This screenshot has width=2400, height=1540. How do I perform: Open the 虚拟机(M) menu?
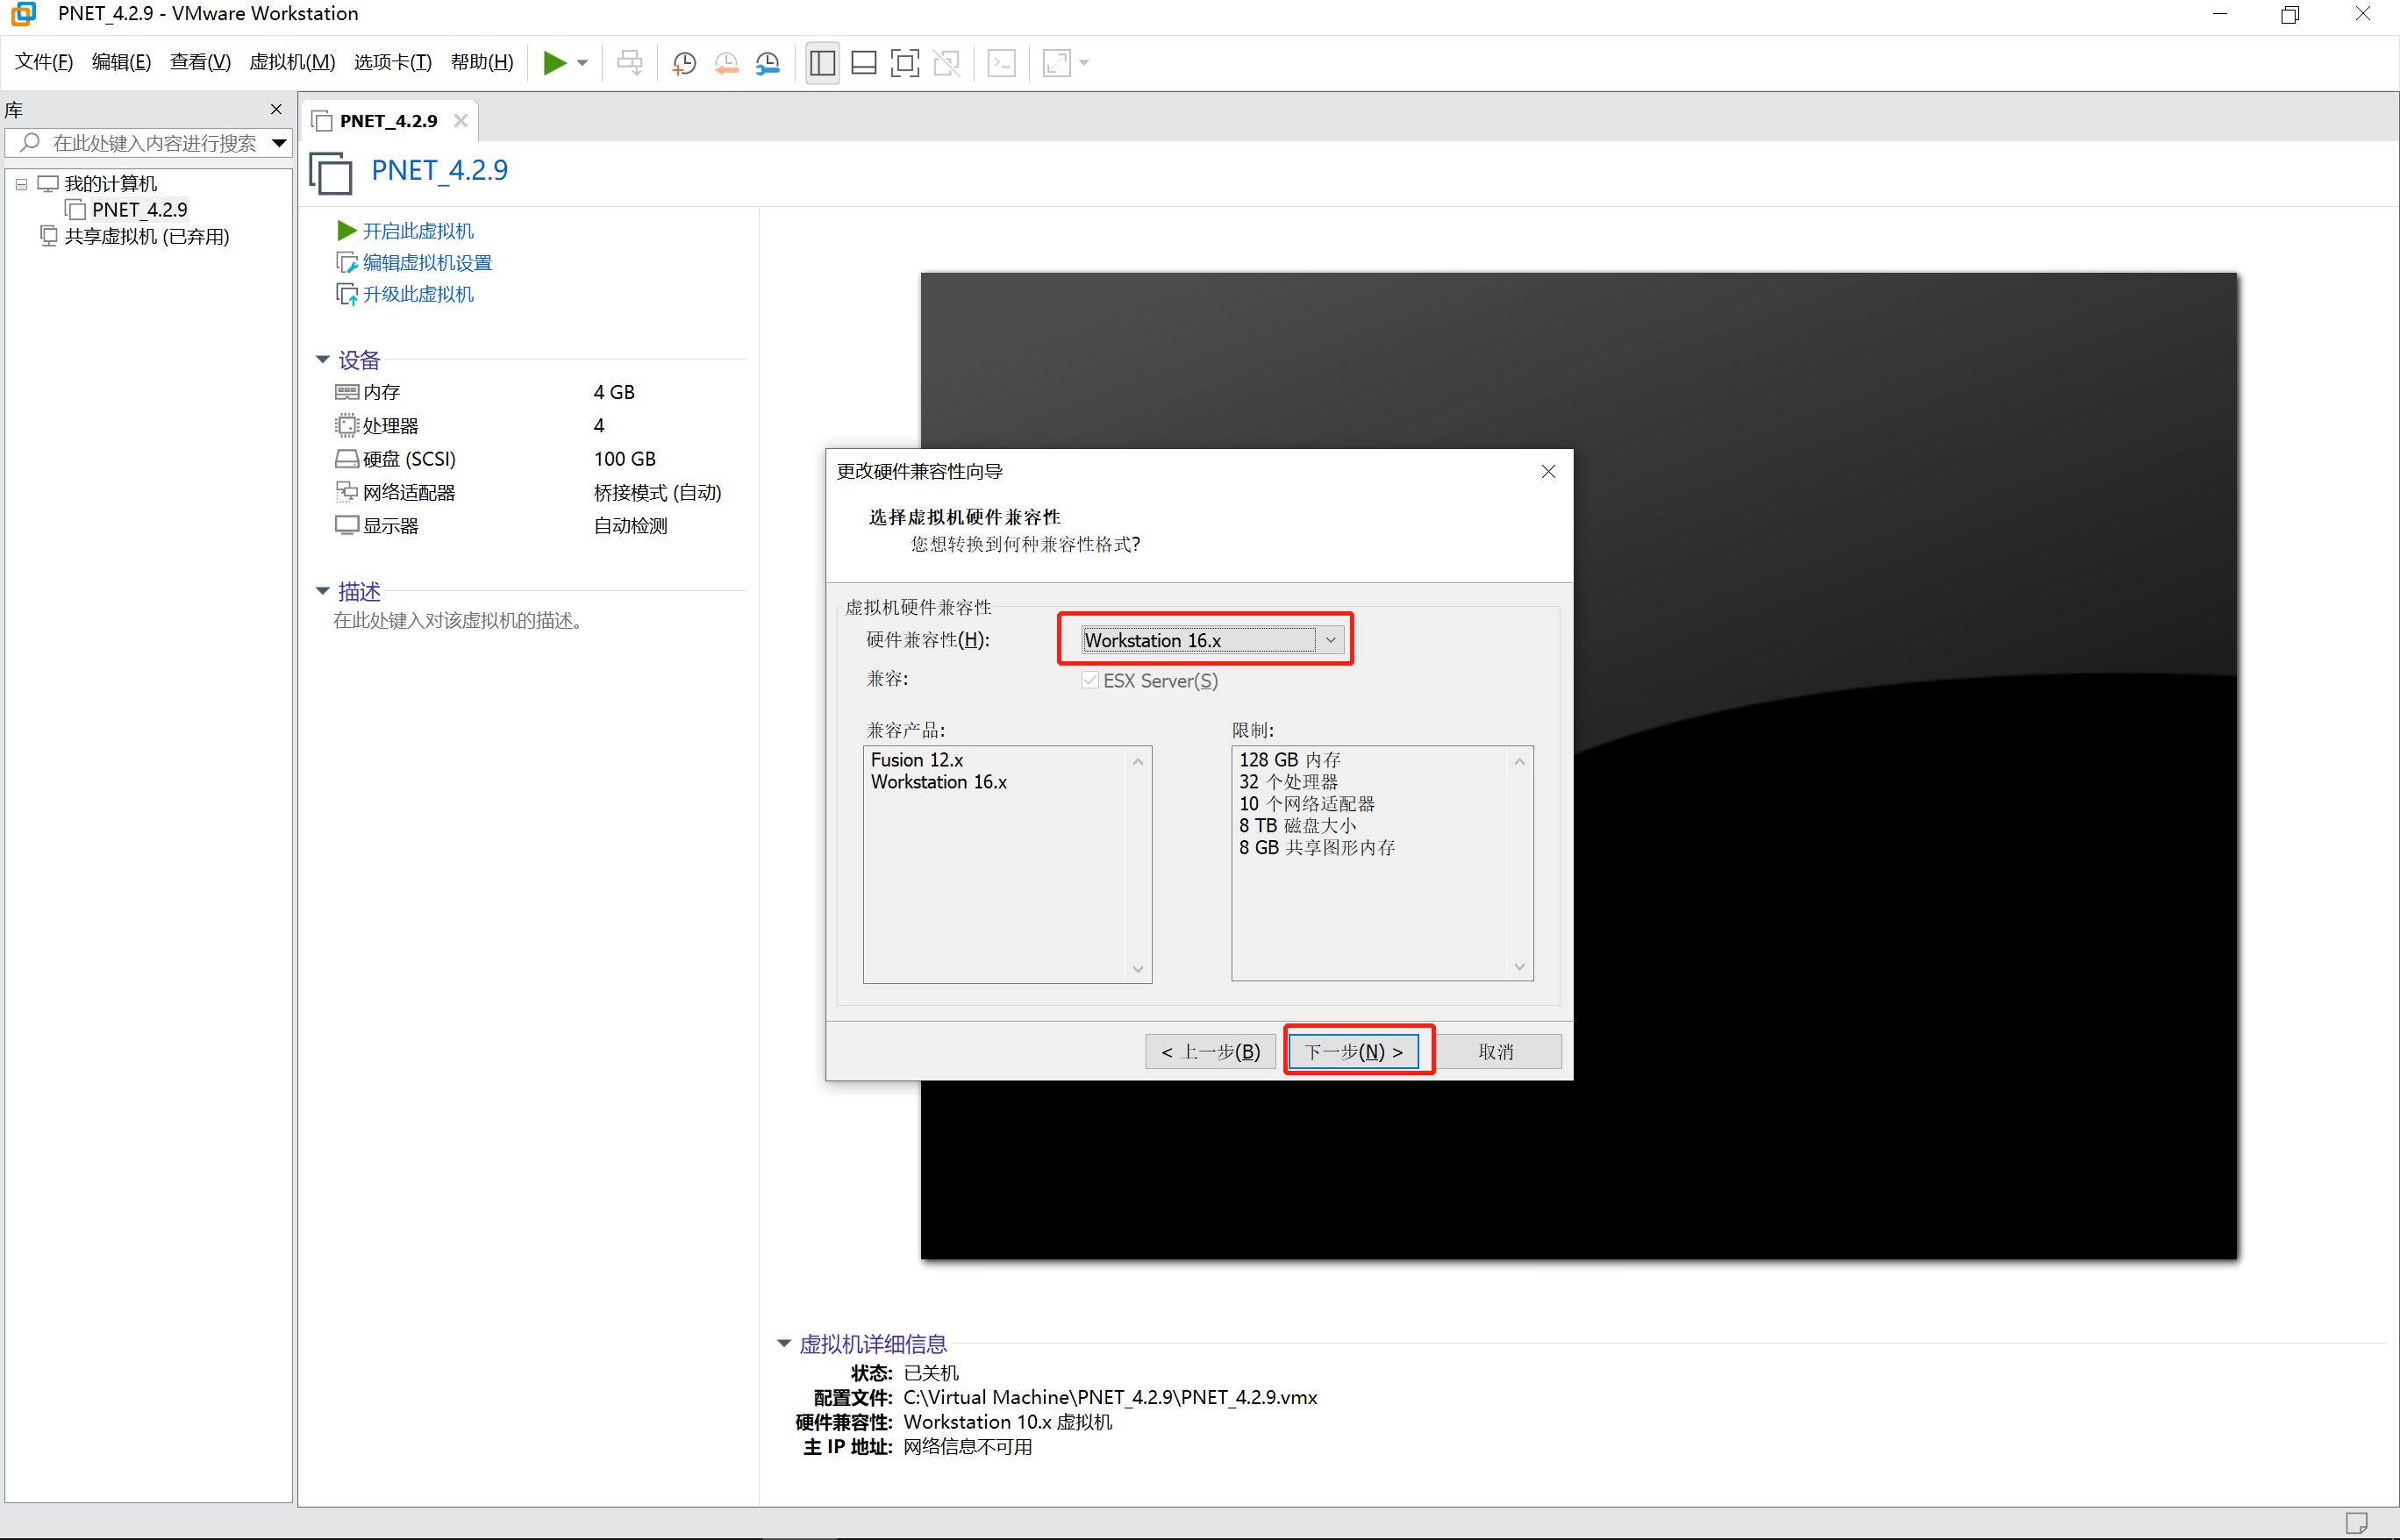292,62
